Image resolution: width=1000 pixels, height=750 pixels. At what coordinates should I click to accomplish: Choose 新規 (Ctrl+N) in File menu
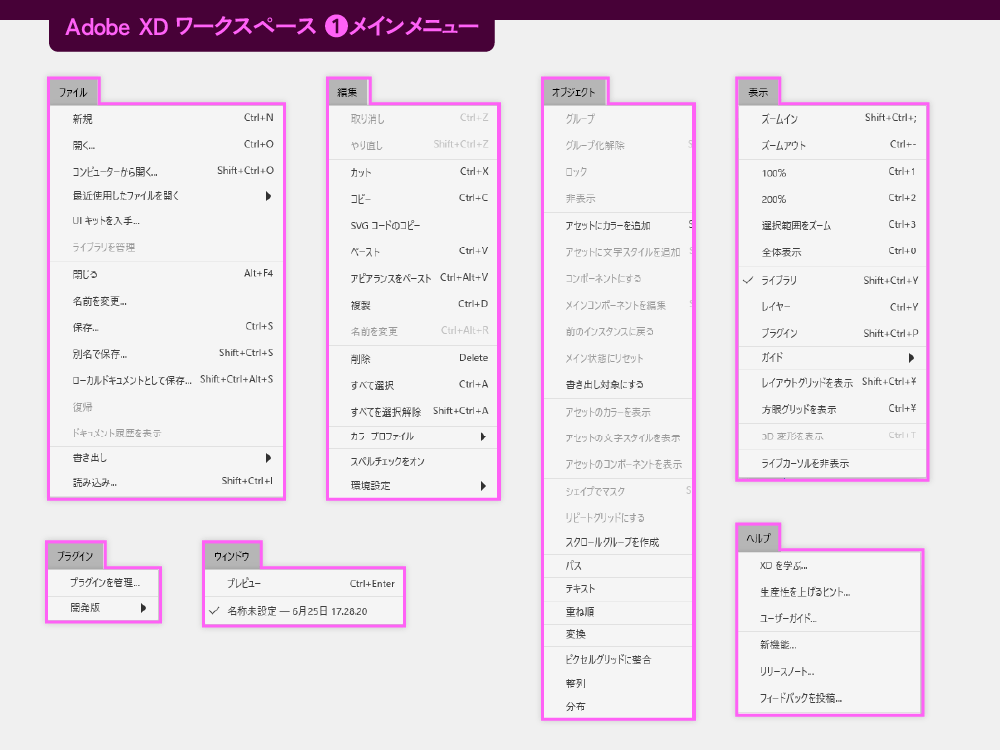point(166,119)
